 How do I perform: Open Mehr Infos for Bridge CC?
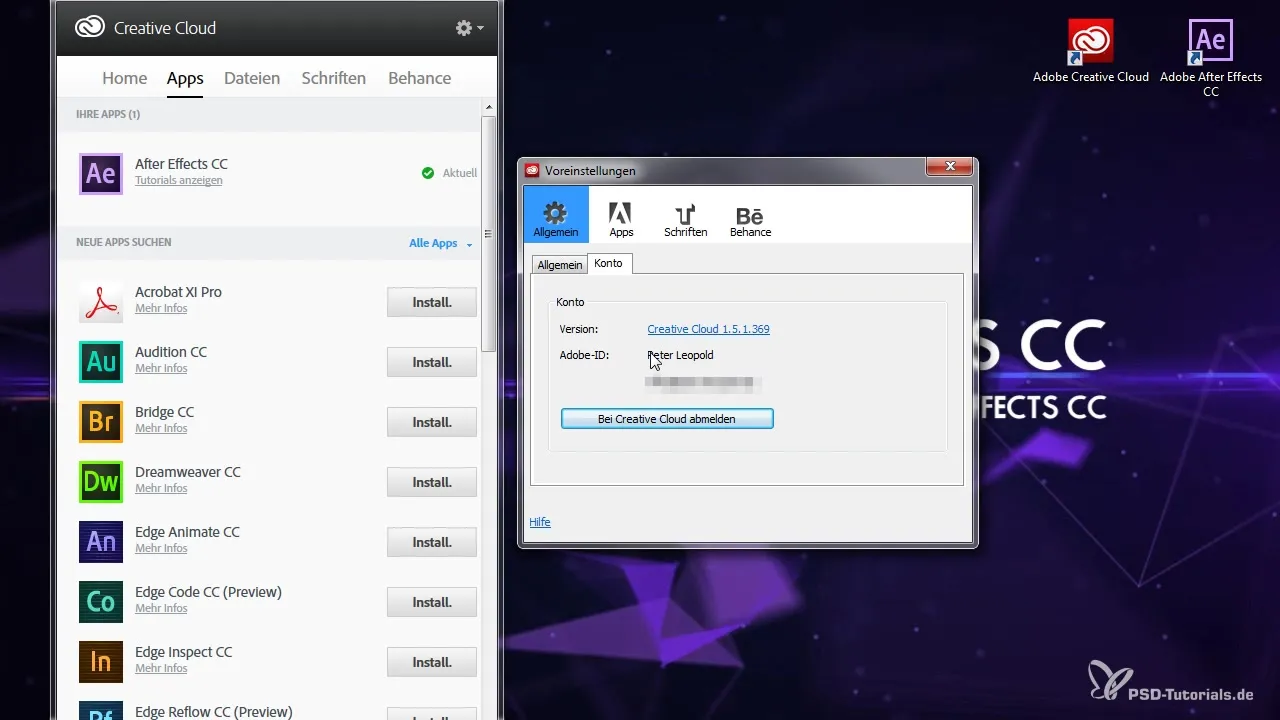point(161,429)
